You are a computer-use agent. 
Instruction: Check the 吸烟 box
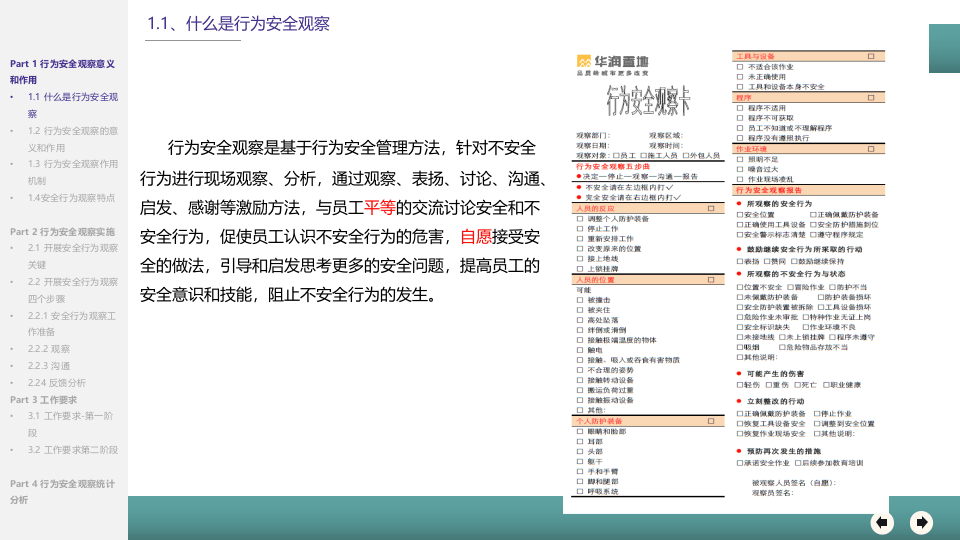click(740, 347)
